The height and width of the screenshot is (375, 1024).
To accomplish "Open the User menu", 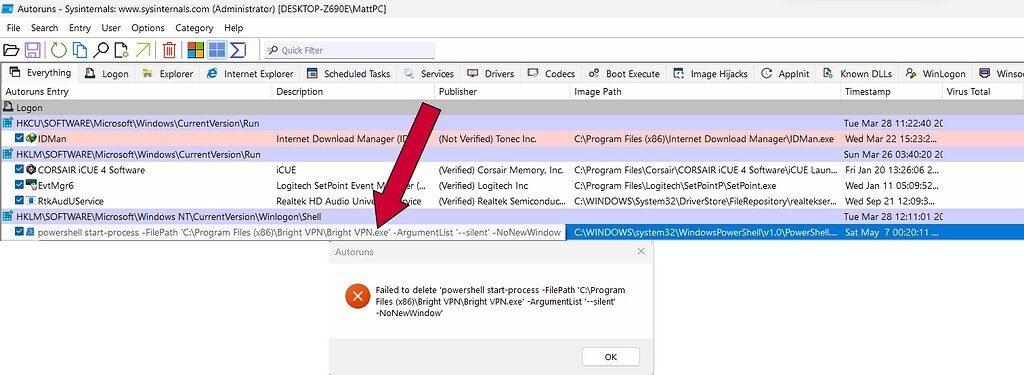I will coord(111,27).
